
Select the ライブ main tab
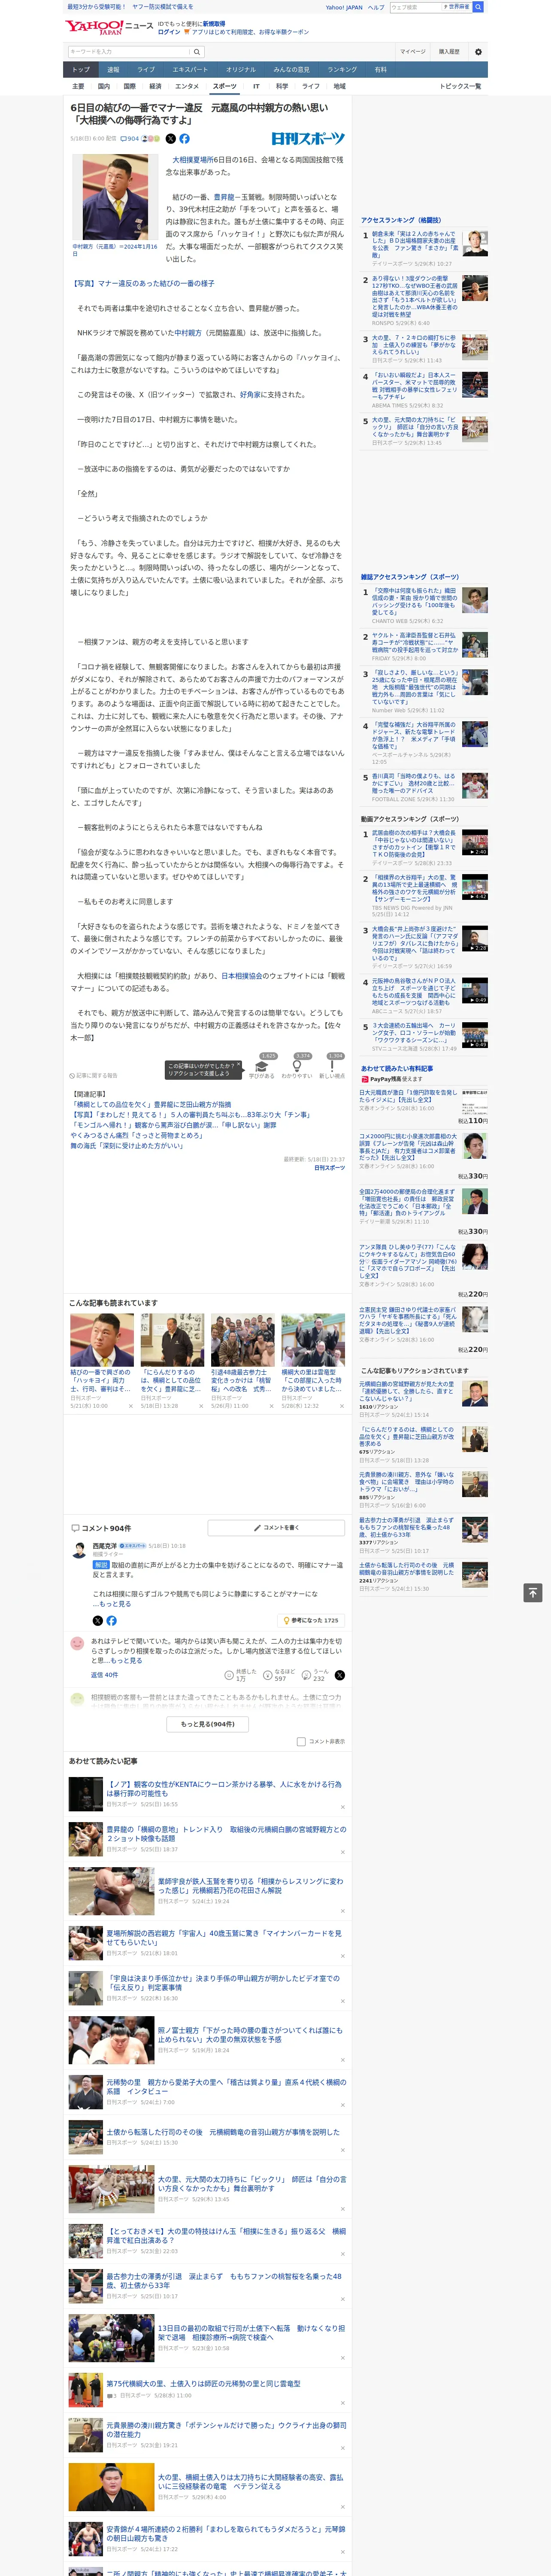[x=146, y=70]
